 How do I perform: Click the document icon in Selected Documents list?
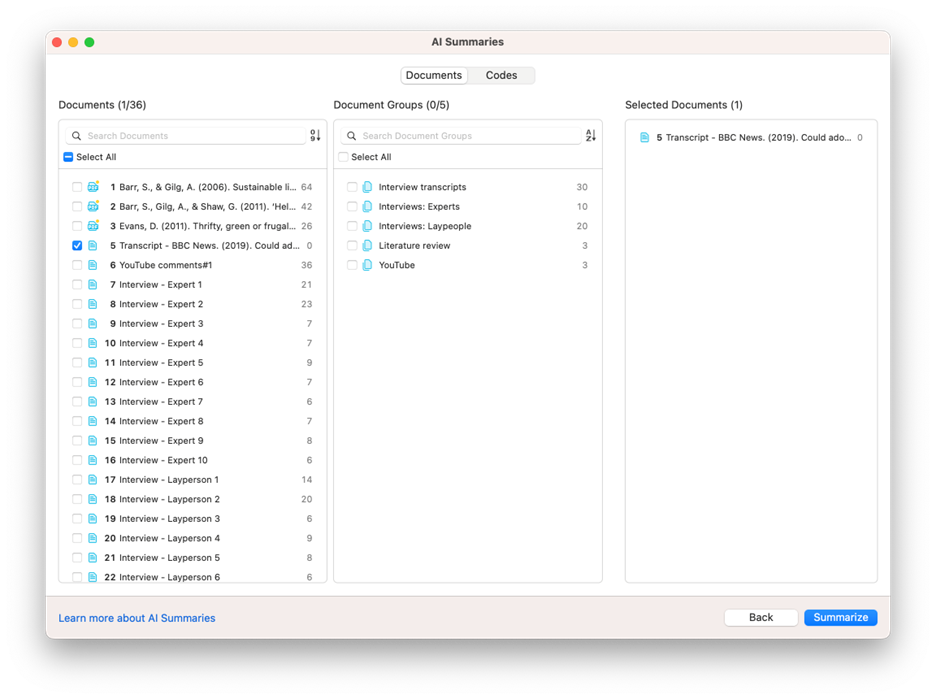click(x=645, y=138)
